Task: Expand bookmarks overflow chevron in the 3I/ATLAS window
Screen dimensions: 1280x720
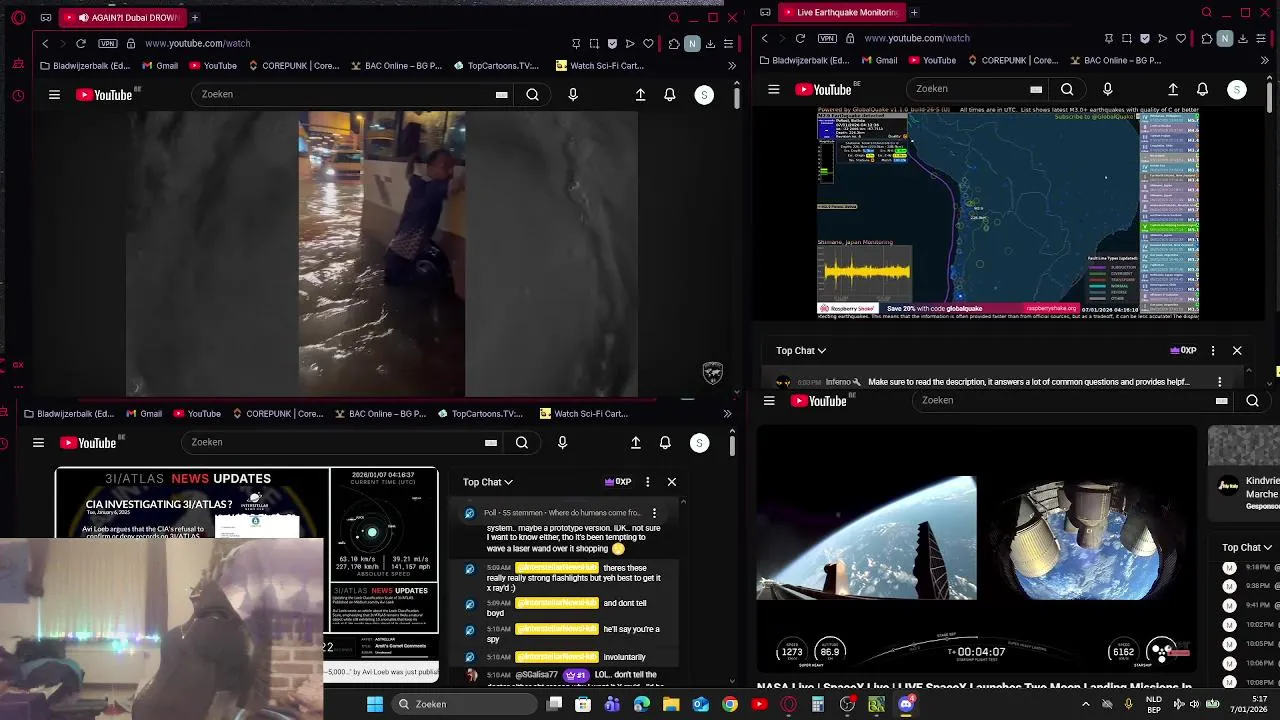Action: (727, 414)
